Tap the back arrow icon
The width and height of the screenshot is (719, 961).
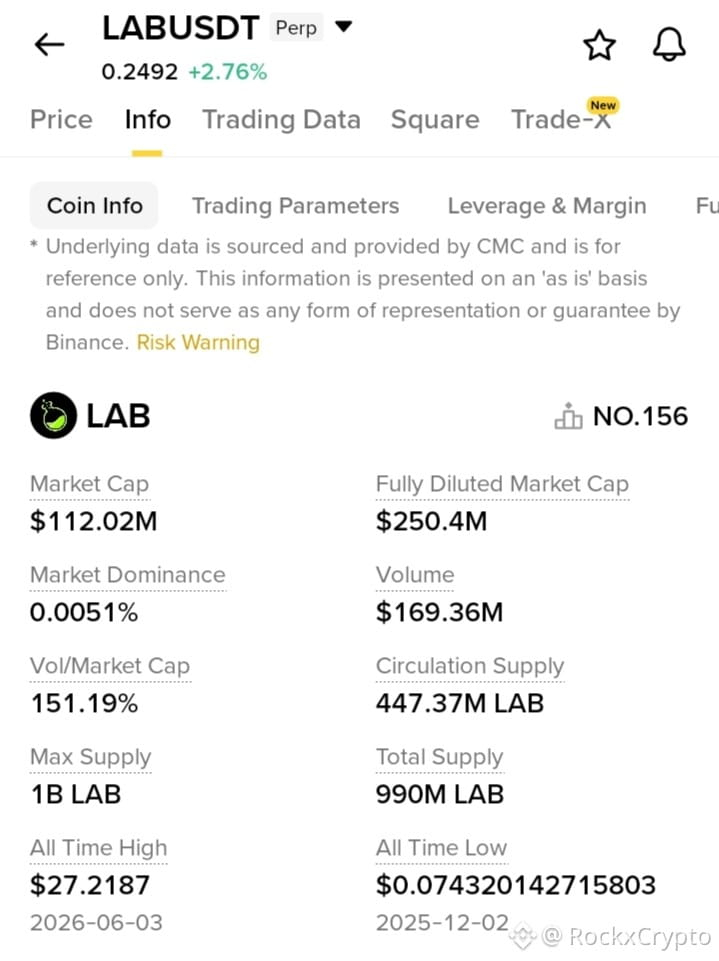49,45
